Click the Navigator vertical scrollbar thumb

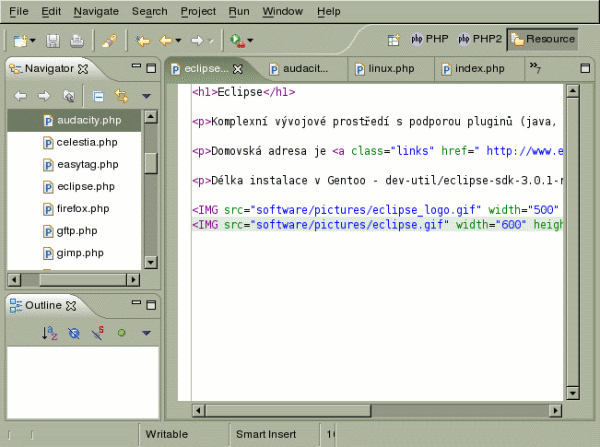pyautogui.click(x=151, y=162)
